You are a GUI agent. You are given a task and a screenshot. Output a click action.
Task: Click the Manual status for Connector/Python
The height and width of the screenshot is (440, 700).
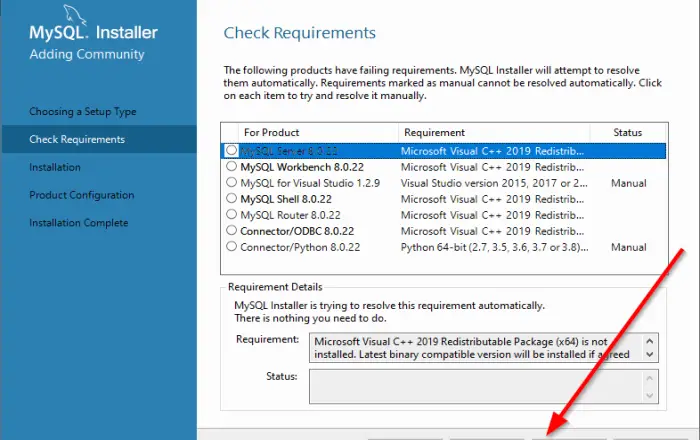tap(629, 247)
